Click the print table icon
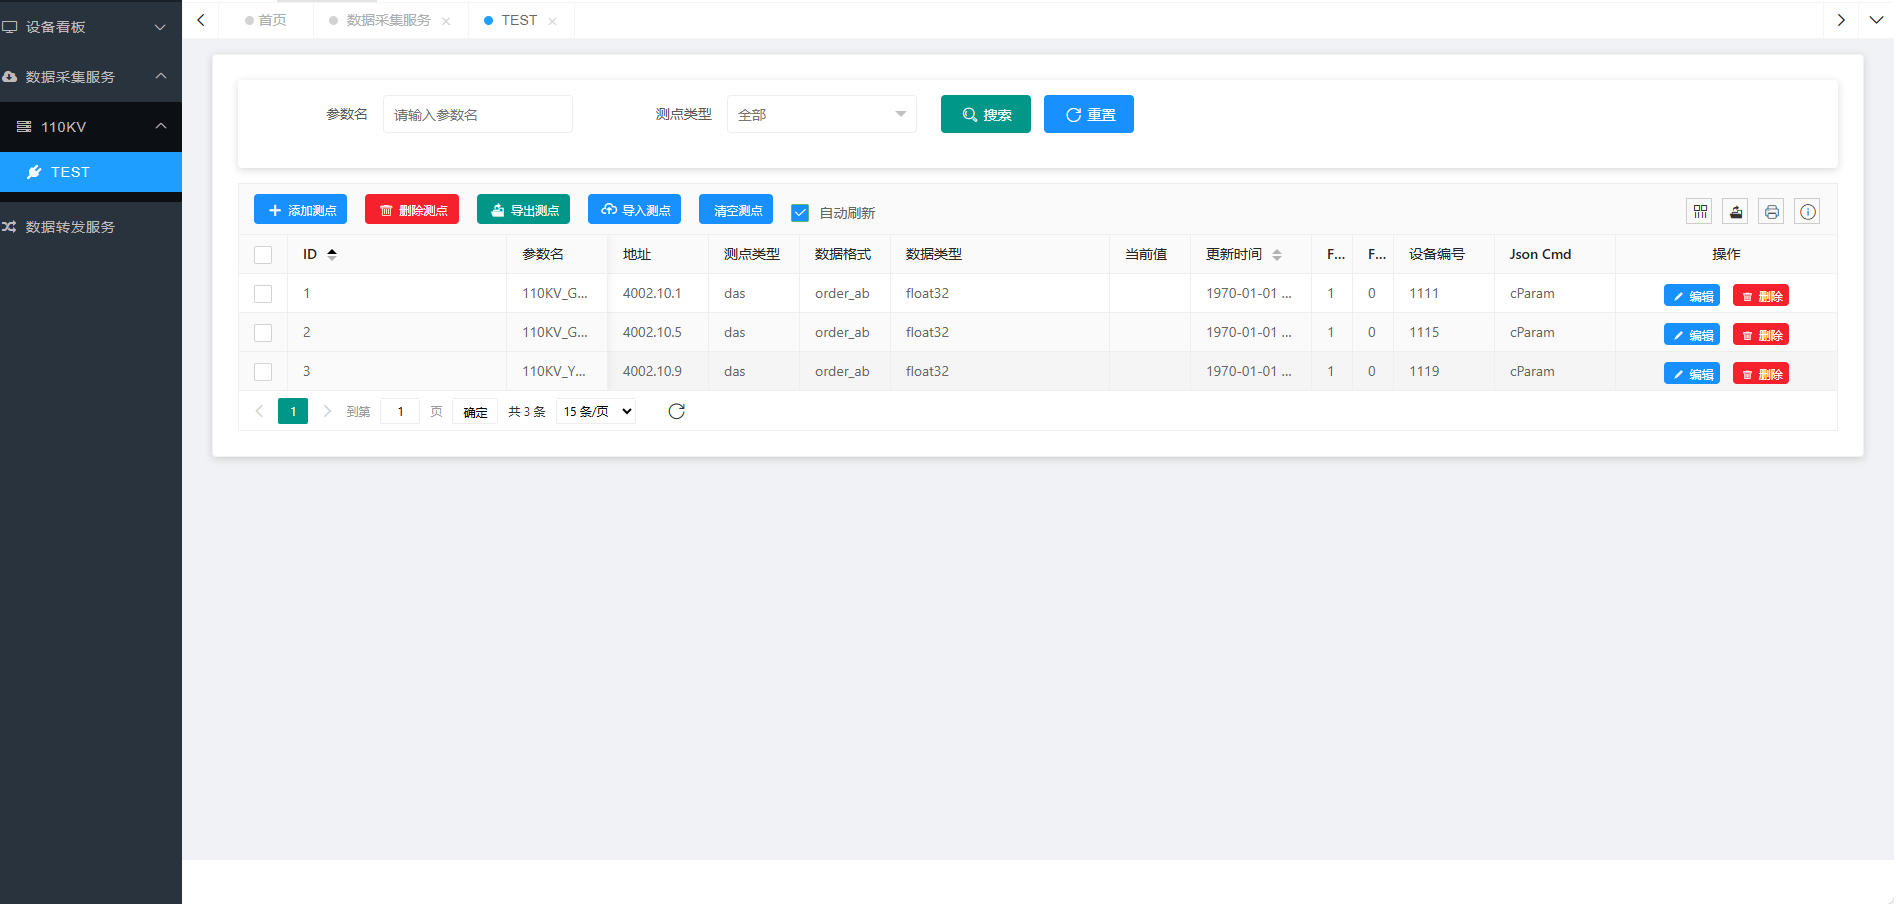Viewport: 1896px width, 905px height. (x=1771, y=211)
